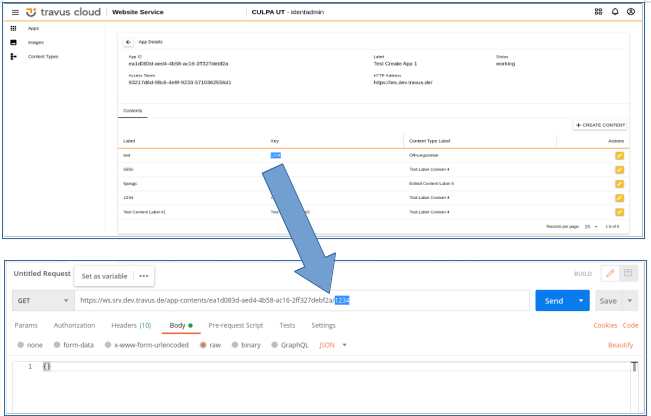Go back using App Details arrow
This screenshot has width=651, height=416.
click(128, 43)
